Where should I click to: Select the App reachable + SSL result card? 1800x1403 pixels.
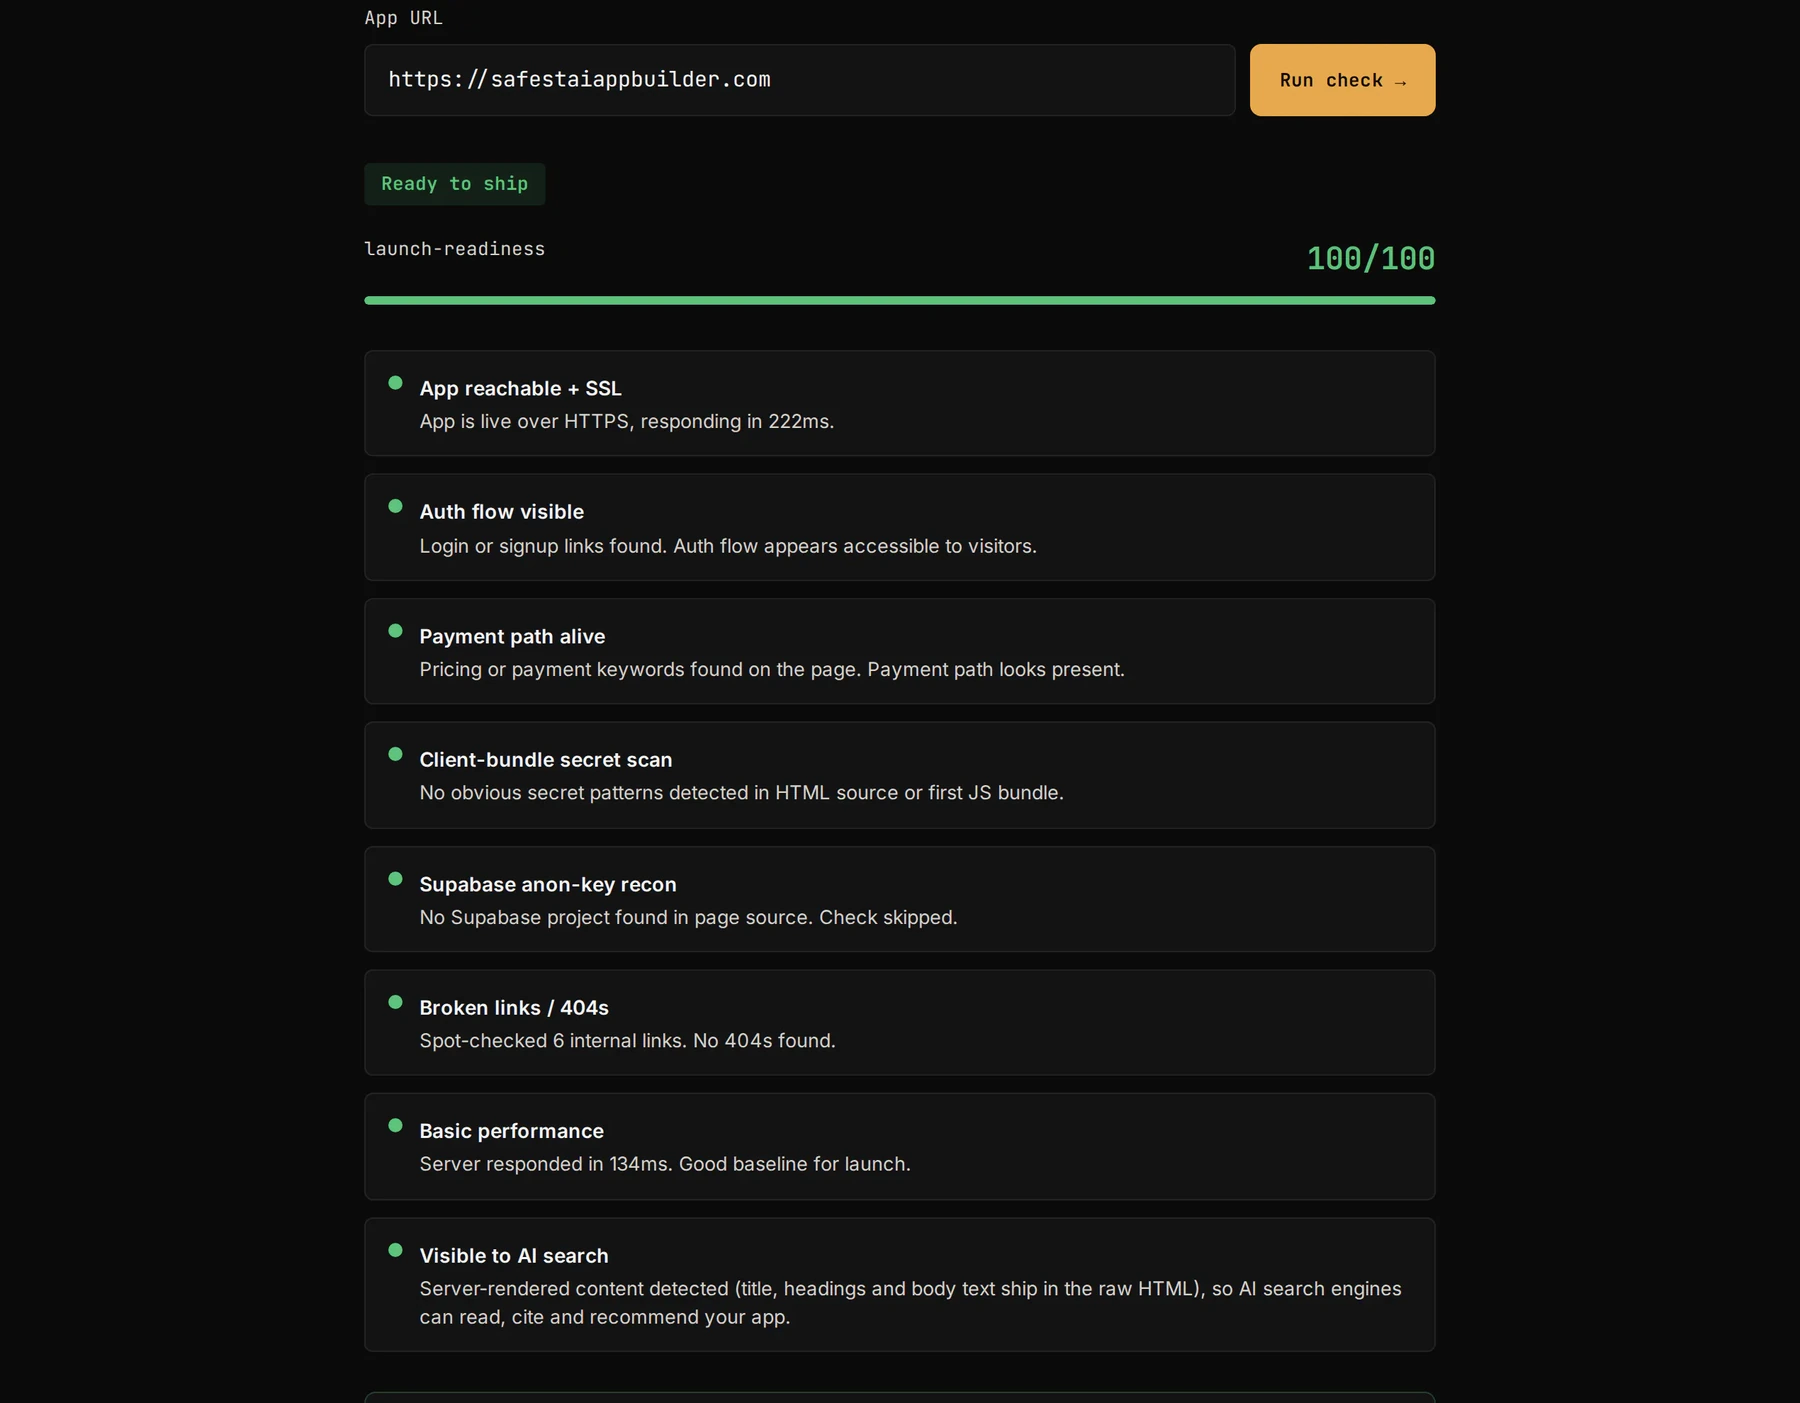point(900,403)
